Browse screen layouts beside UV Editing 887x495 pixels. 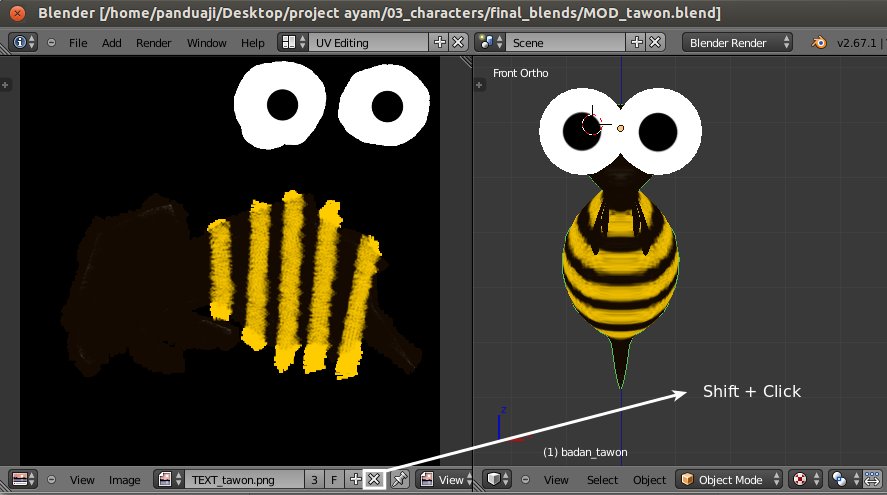click(294, 42)
